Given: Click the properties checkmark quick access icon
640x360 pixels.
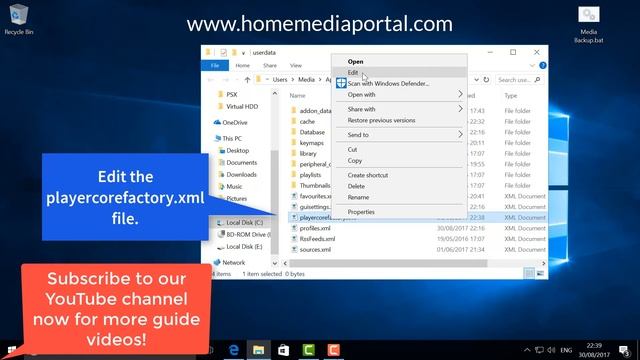Looking at the screenshot, I should (x=223, y=52).
